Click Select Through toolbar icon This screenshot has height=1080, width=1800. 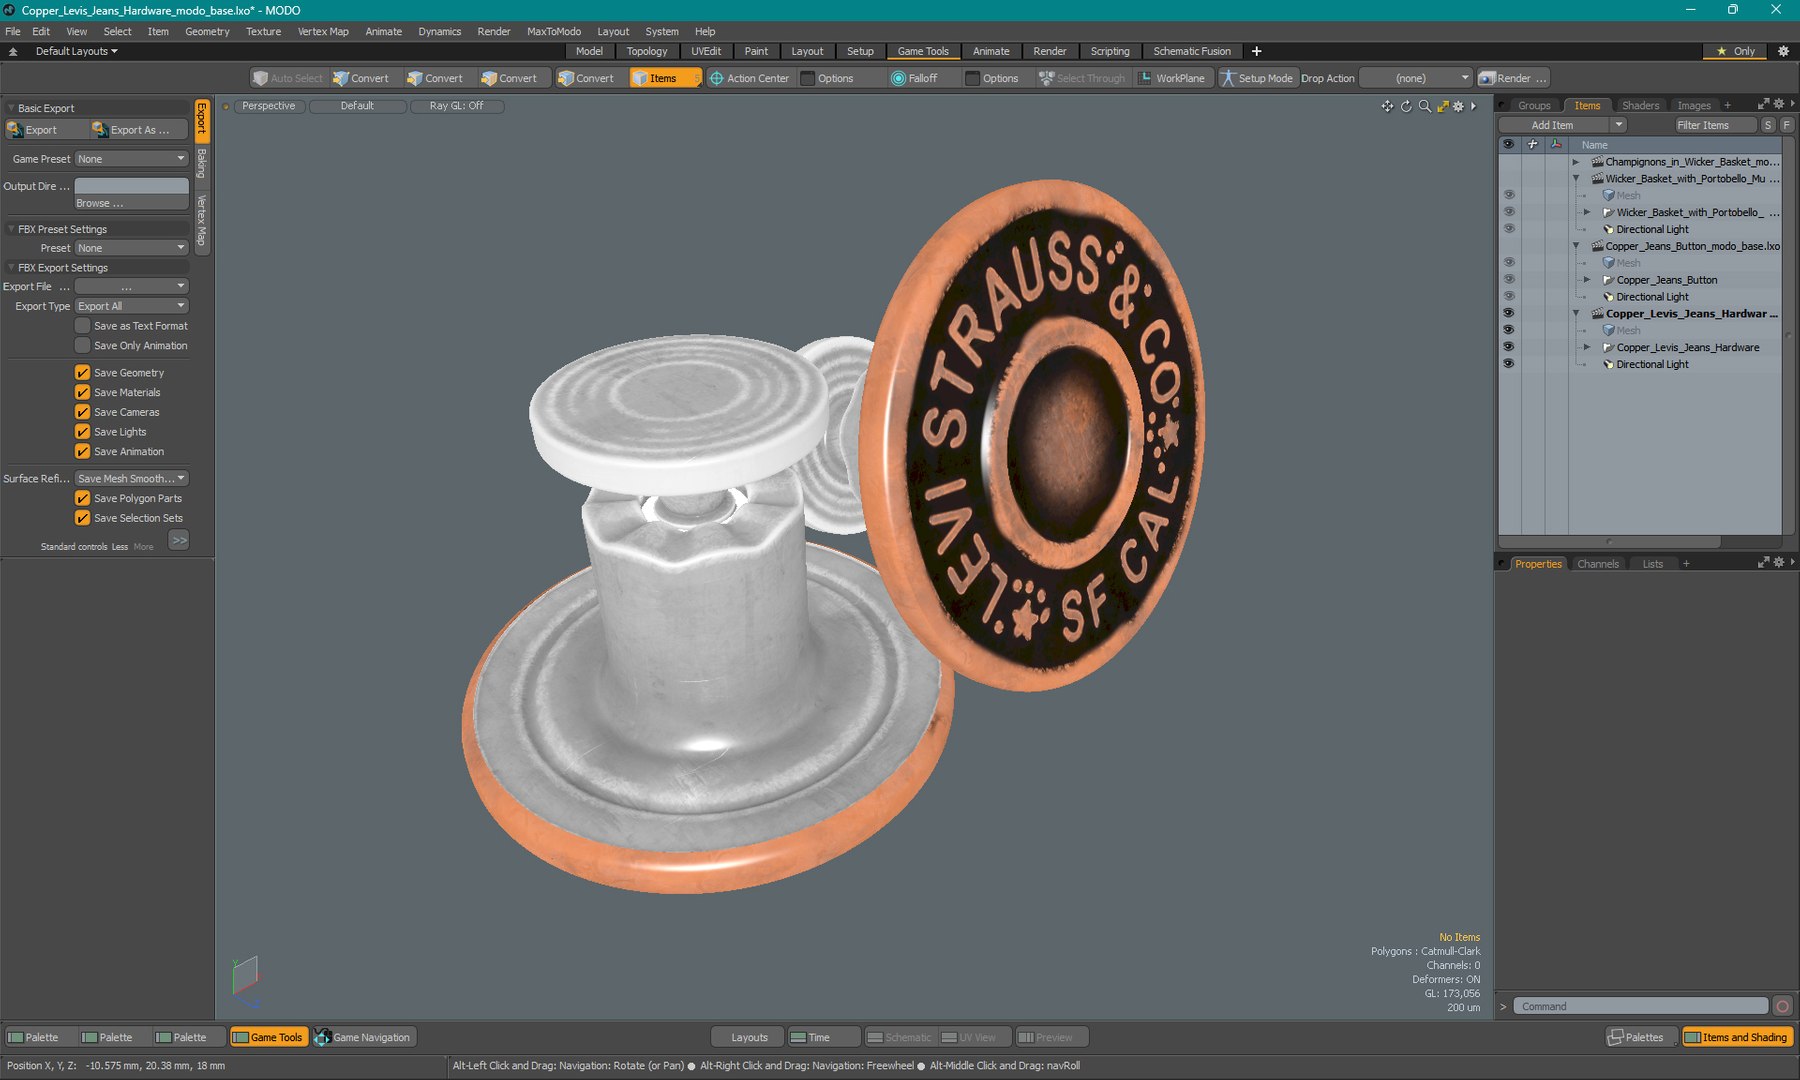pos(1082,78)
